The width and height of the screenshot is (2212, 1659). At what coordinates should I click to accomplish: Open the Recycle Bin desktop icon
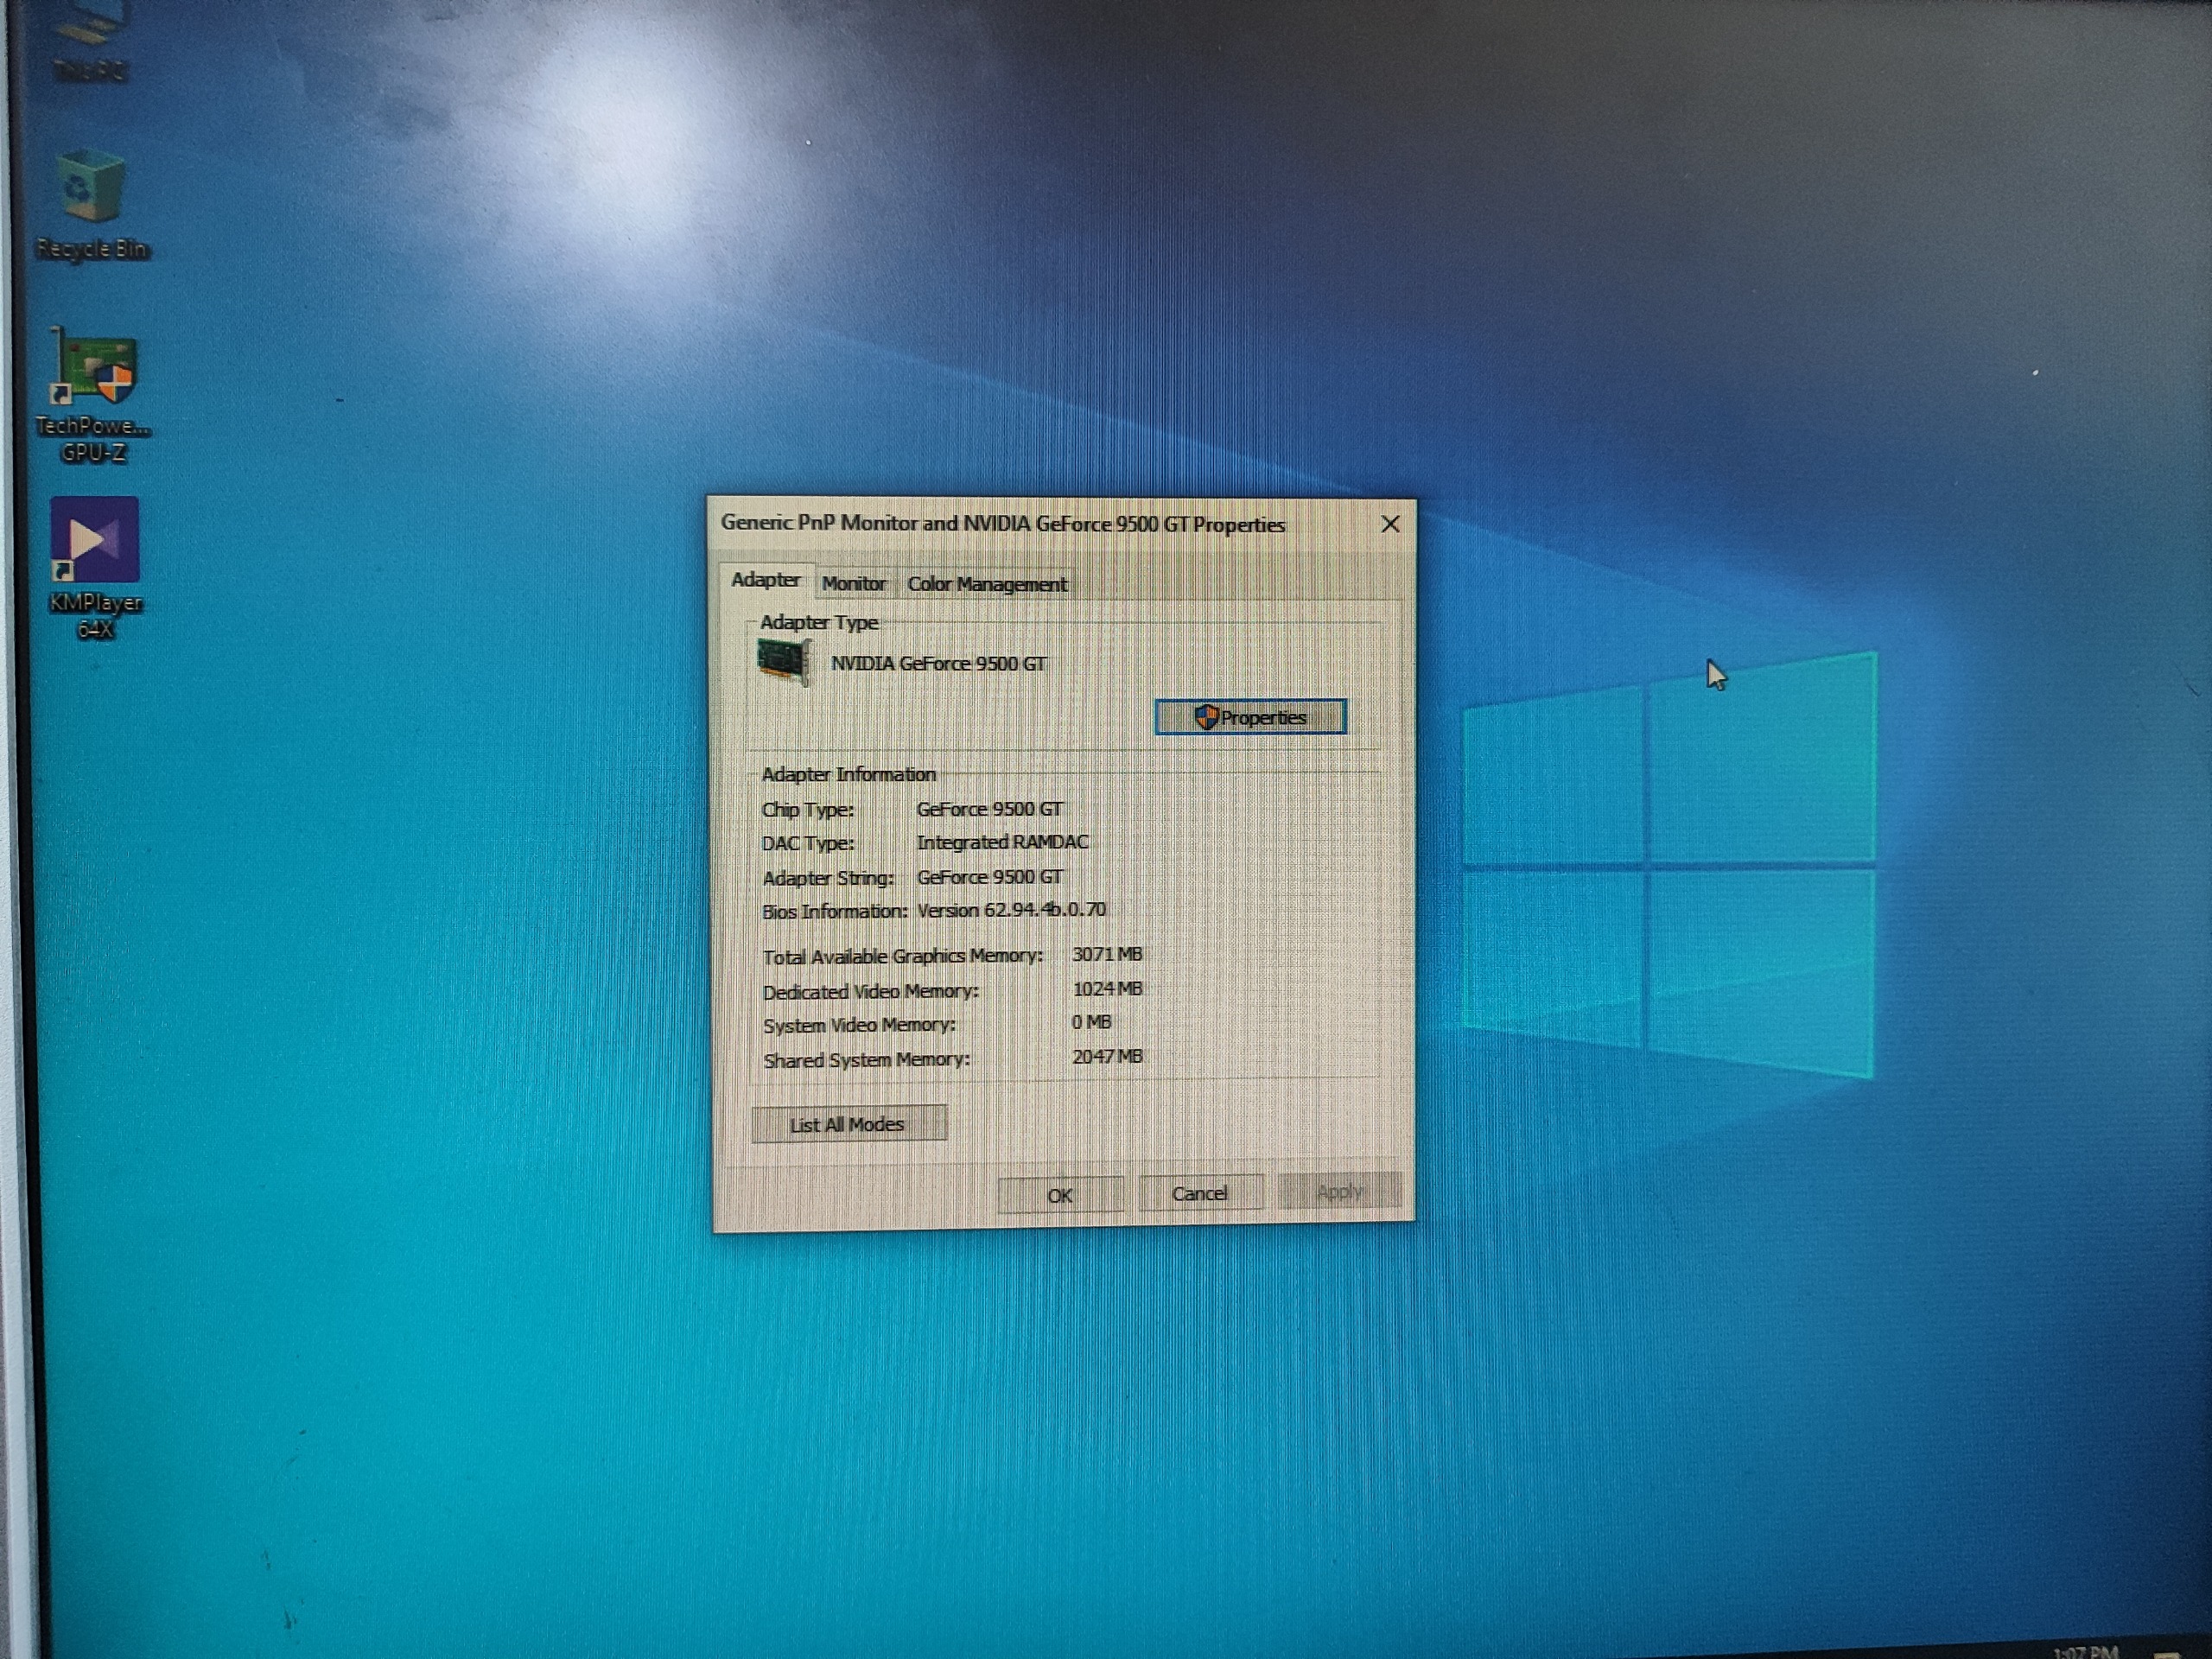(x=92, y=206)
